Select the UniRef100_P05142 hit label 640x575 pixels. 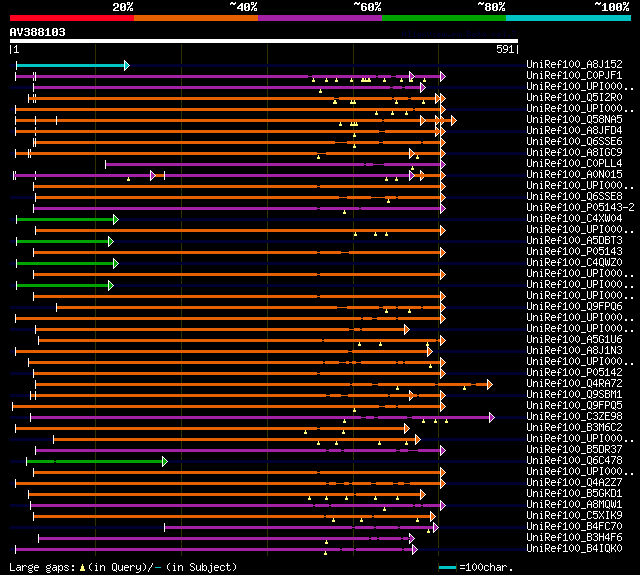574,373
